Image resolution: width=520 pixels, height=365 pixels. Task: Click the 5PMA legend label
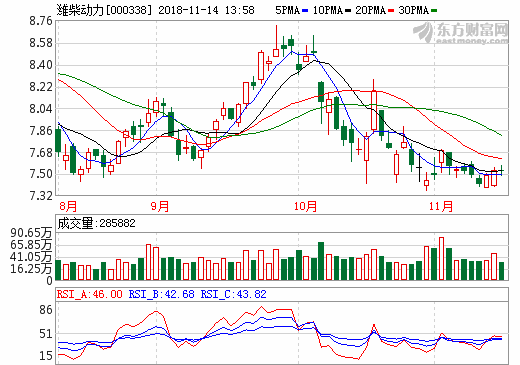[x=288, y=10]
